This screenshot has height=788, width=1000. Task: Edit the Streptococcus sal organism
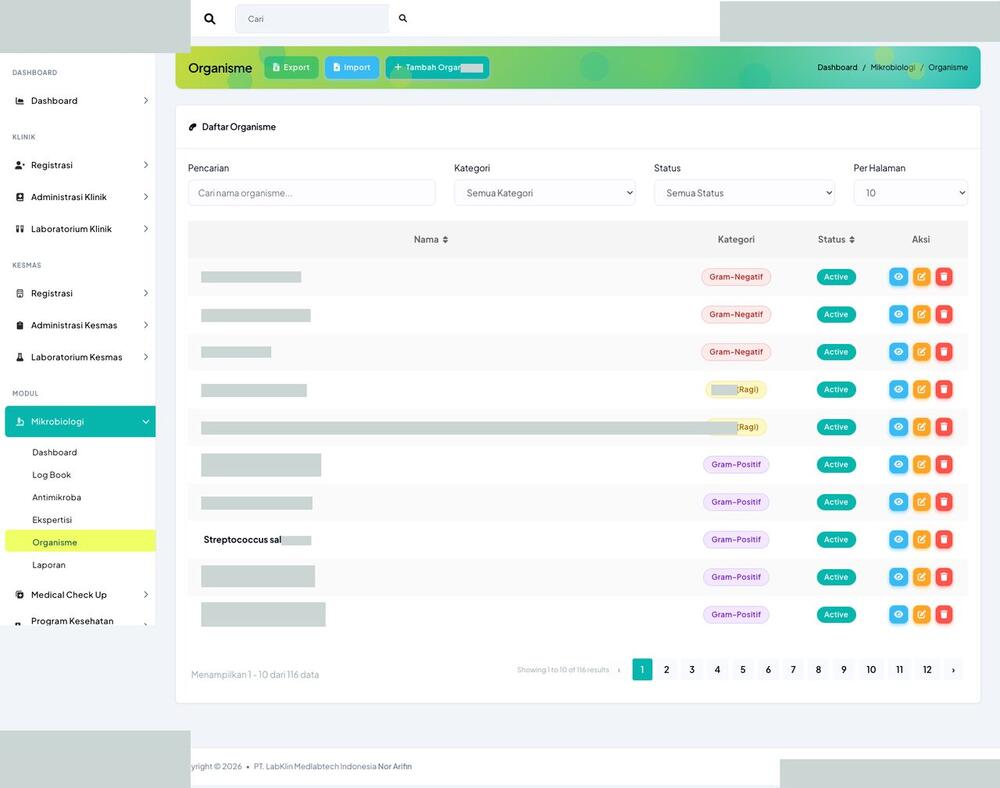[921, 539]
